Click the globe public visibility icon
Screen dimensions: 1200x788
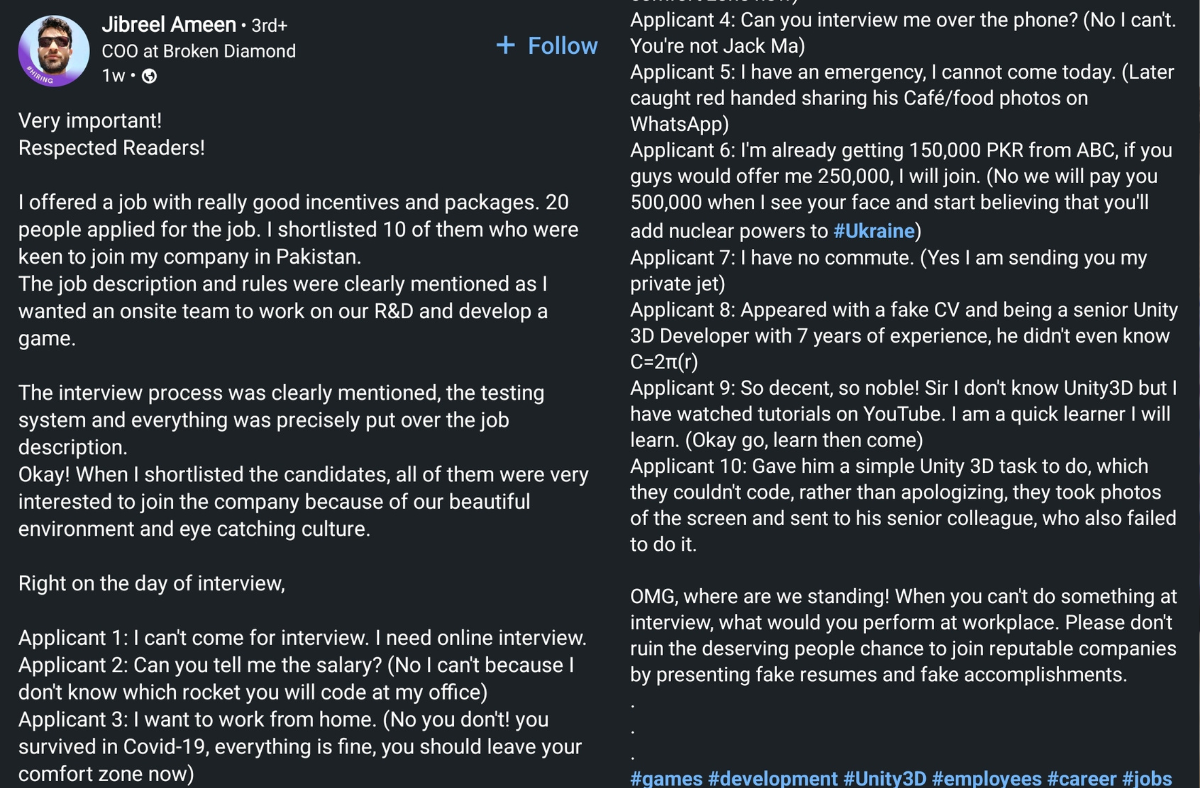coord(149,76)
